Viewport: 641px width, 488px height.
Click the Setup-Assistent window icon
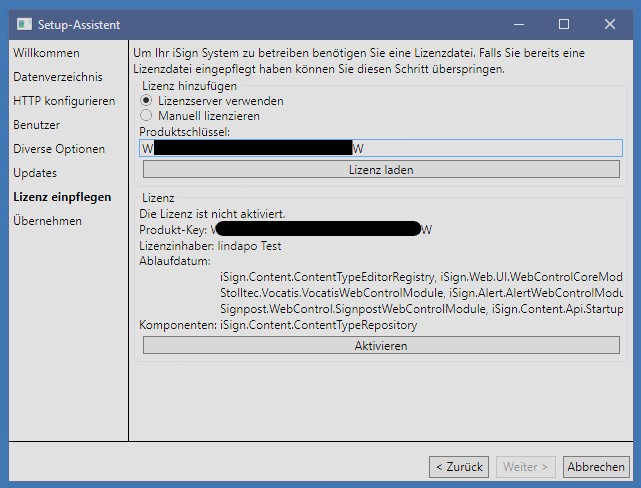[x=24, y=25]
